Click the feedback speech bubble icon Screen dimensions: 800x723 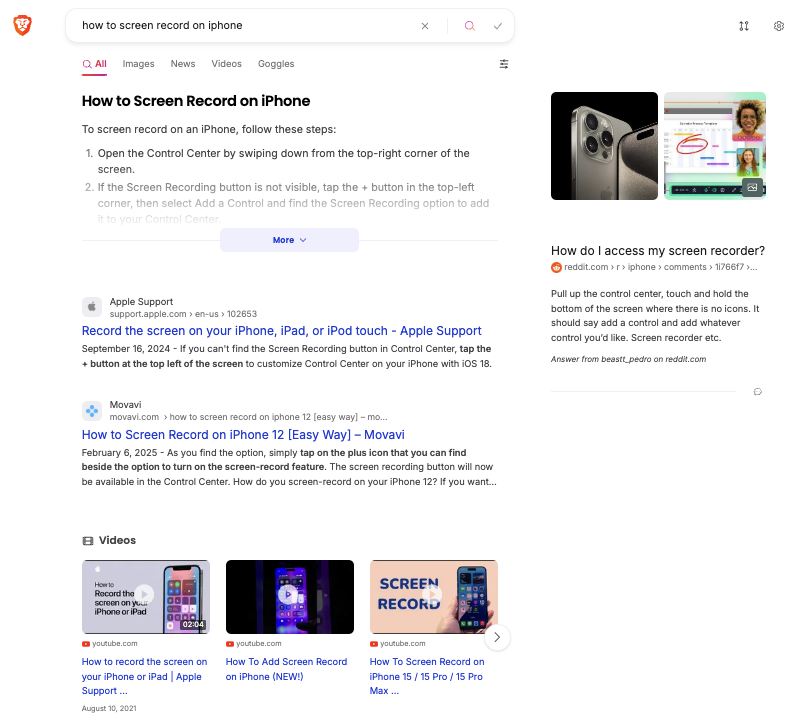click(x=757, y=392)
